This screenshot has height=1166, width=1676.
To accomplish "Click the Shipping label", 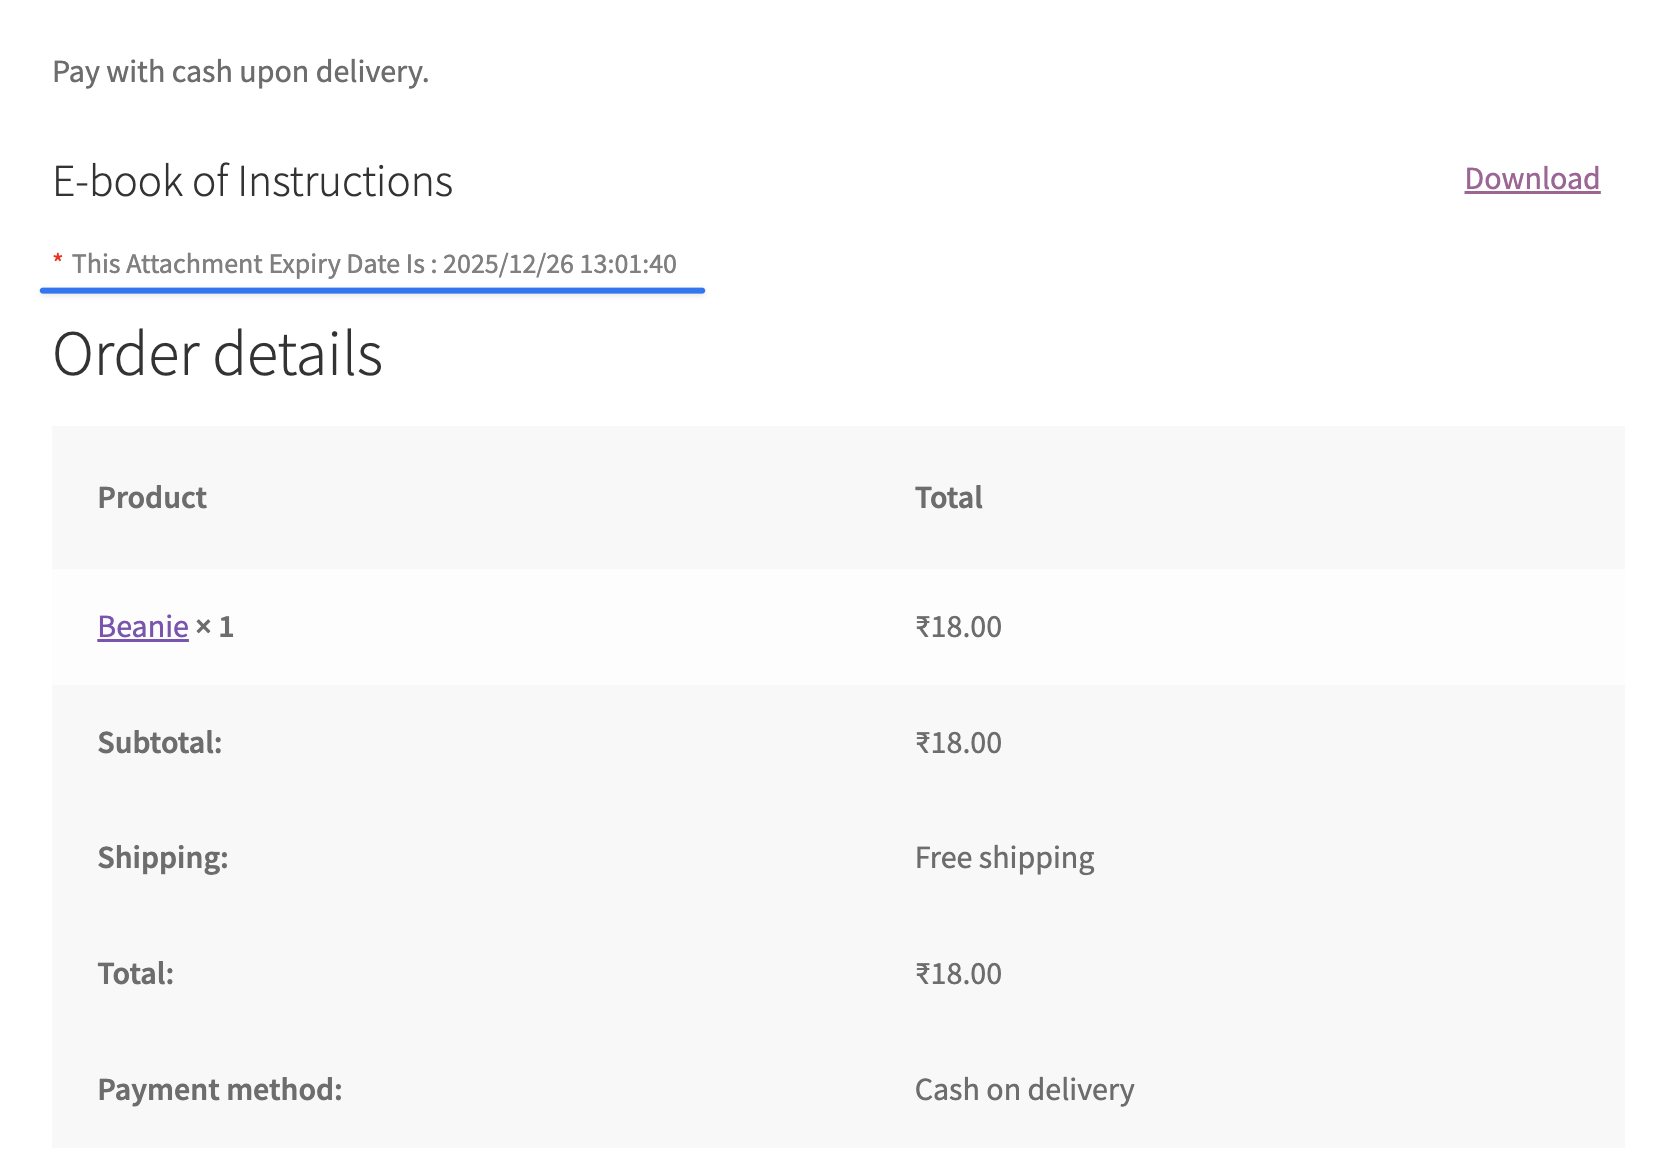I will pyautogui.click(x=163, y=858).
